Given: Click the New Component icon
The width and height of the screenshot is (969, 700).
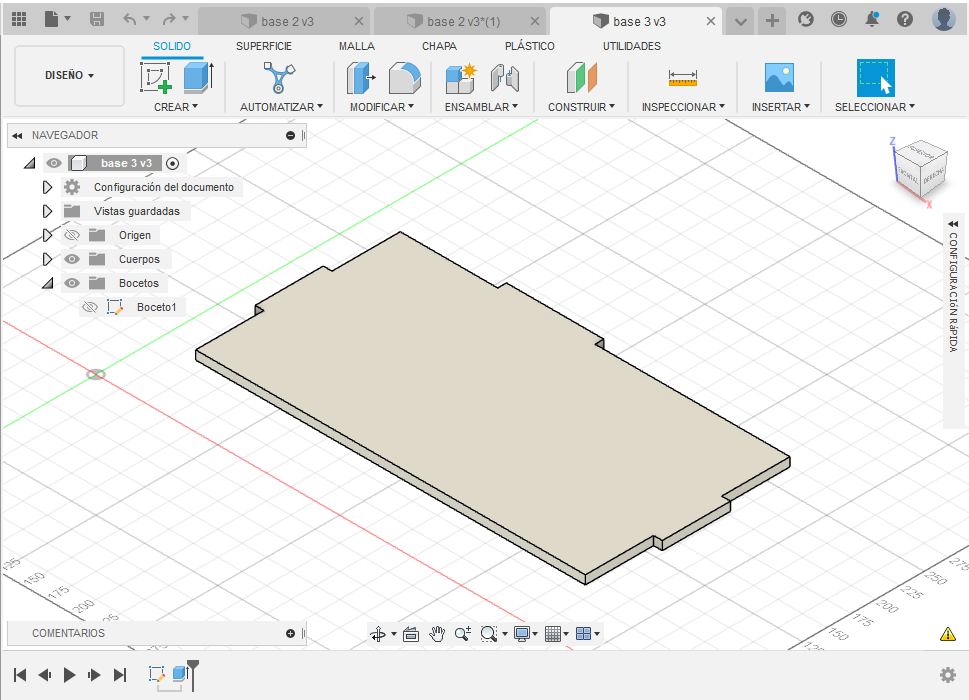Looking at the screenshot, I should point(461,77).
